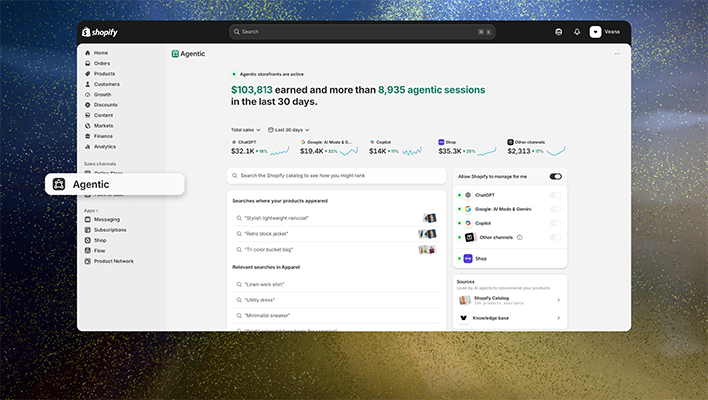Image resolution: width=708 pixels, height=400 pixels.
Task: Open the ChatGPT $32.1K sales card
Action: [260, 148]
